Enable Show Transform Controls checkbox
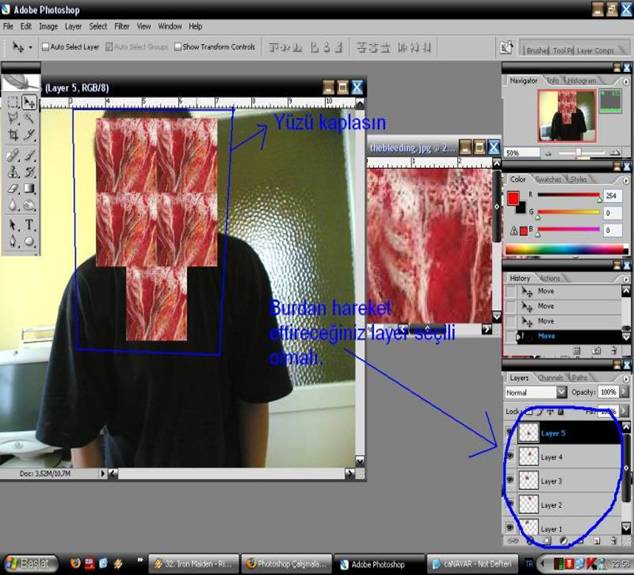Screen dimensions: 634x575 pyautogui.click(x=178, y=47)
